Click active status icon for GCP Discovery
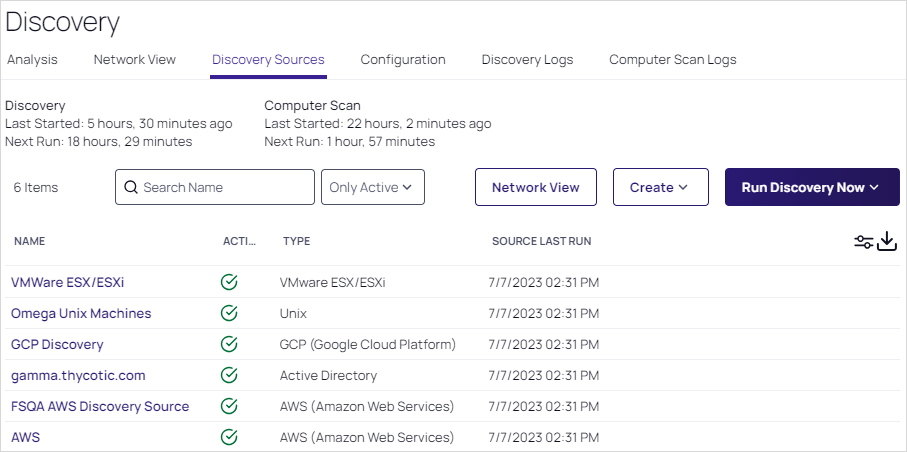This screenshot has width=907, height=452. pos(229,344)
